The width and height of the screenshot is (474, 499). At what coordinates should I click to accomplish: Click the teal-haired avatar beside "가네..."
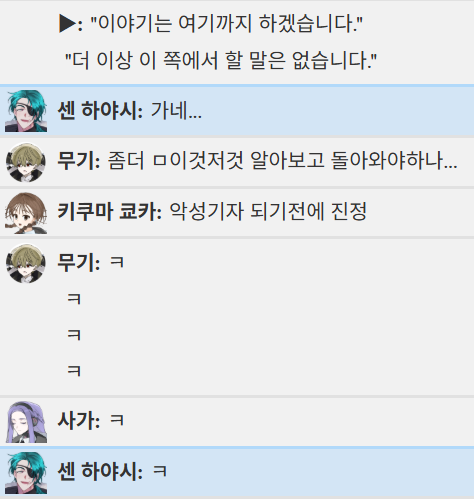[26, 111]
